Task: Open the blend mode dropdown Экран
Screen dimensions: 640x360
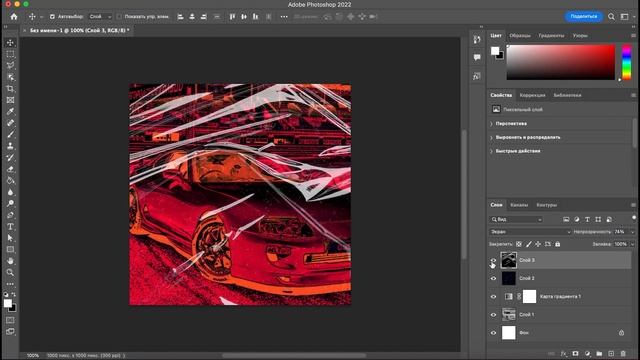Action: click(530, 232)
